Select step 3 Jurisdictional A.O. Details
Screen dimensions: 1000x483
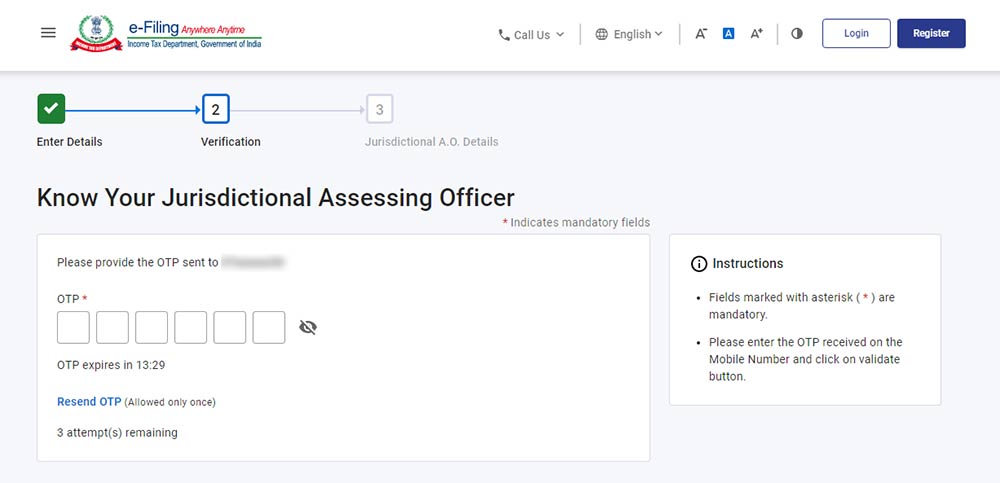(x=379, y=108)
